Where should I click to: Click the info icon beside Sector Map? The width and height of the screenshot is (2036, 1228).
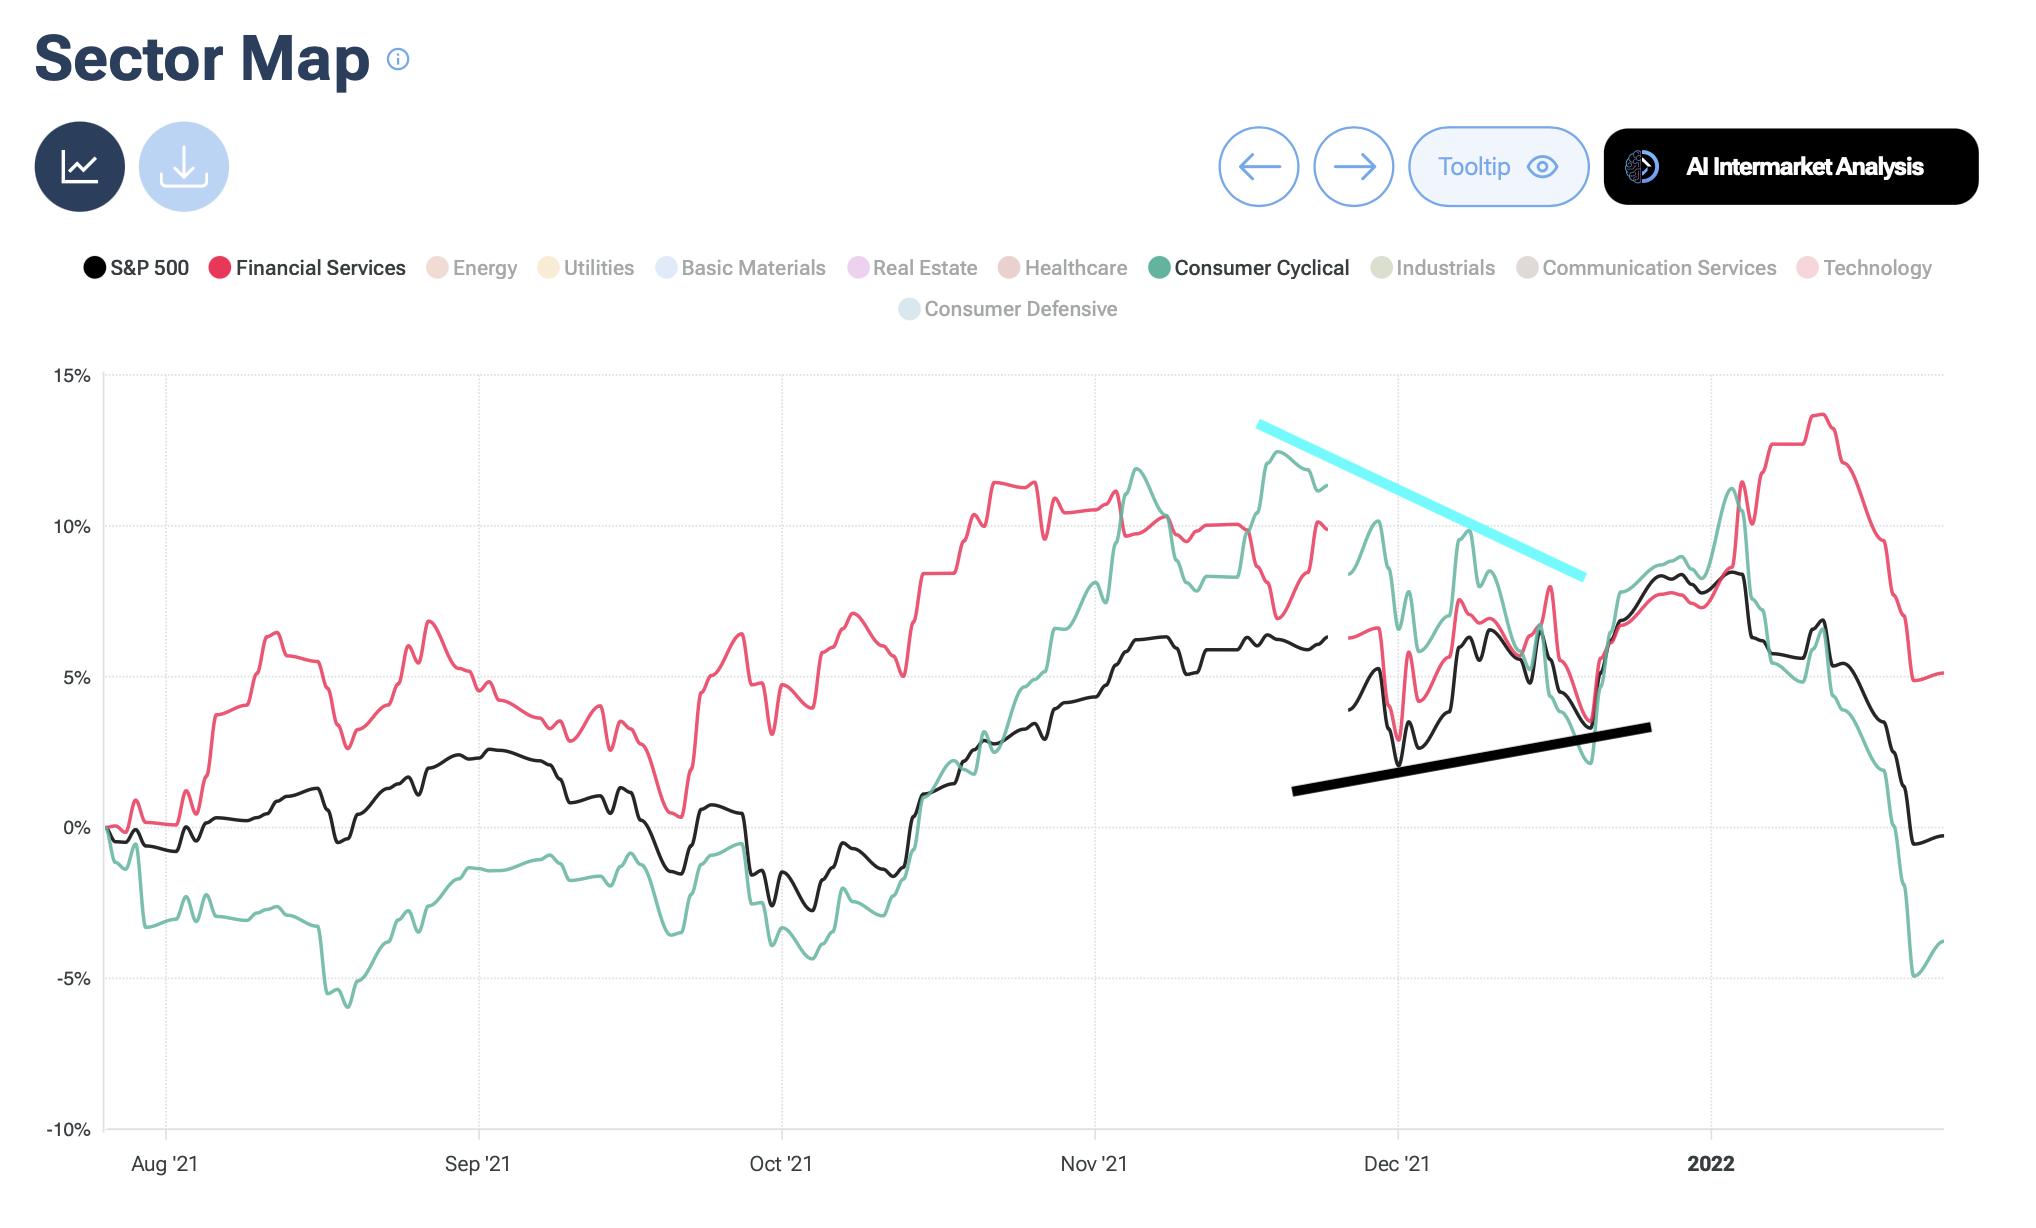[398, 59]
